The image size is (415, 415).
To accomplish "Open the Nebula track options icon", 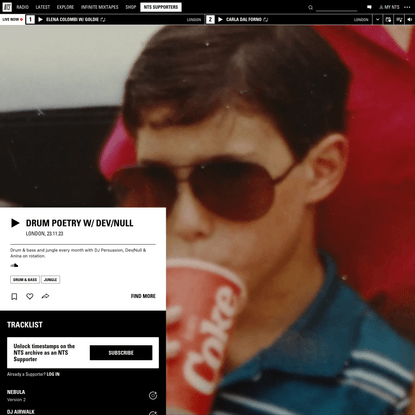I will [x=153, y=396].
